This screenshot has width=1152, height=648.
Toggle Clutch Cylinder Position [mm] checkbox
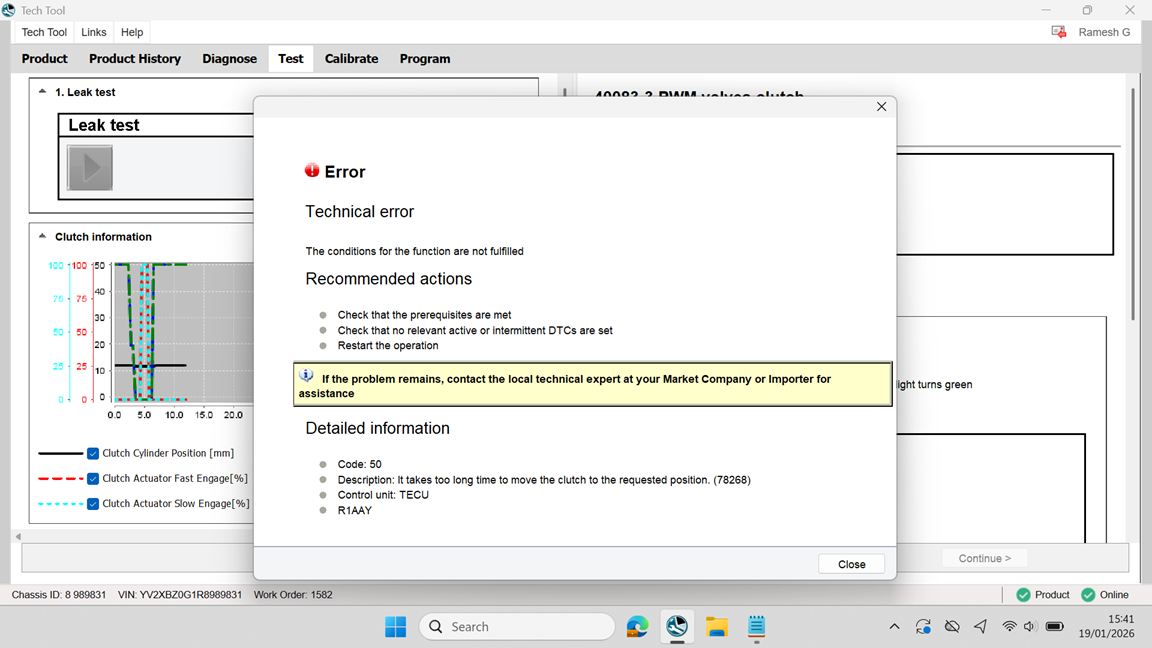click(x=93, y=453)
